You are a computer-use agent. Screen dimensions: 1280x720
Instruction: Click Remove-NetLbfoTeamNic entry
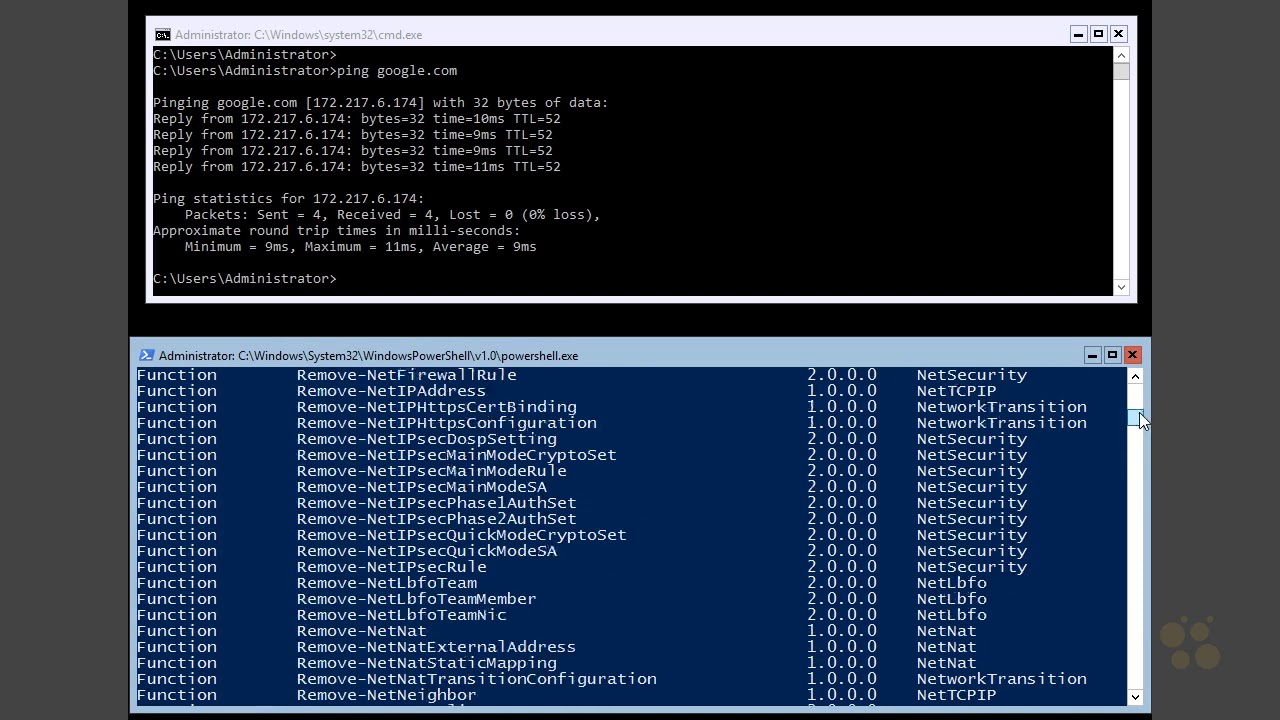point(402,615)
